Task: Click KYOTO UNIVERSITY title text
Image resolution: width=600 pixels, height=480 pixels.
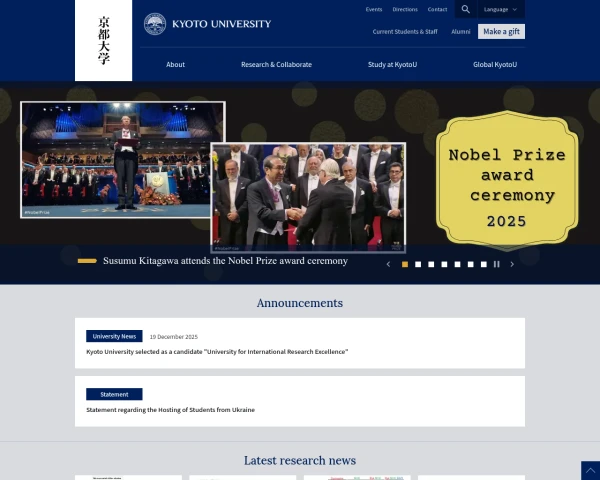Action: [222, 24]
